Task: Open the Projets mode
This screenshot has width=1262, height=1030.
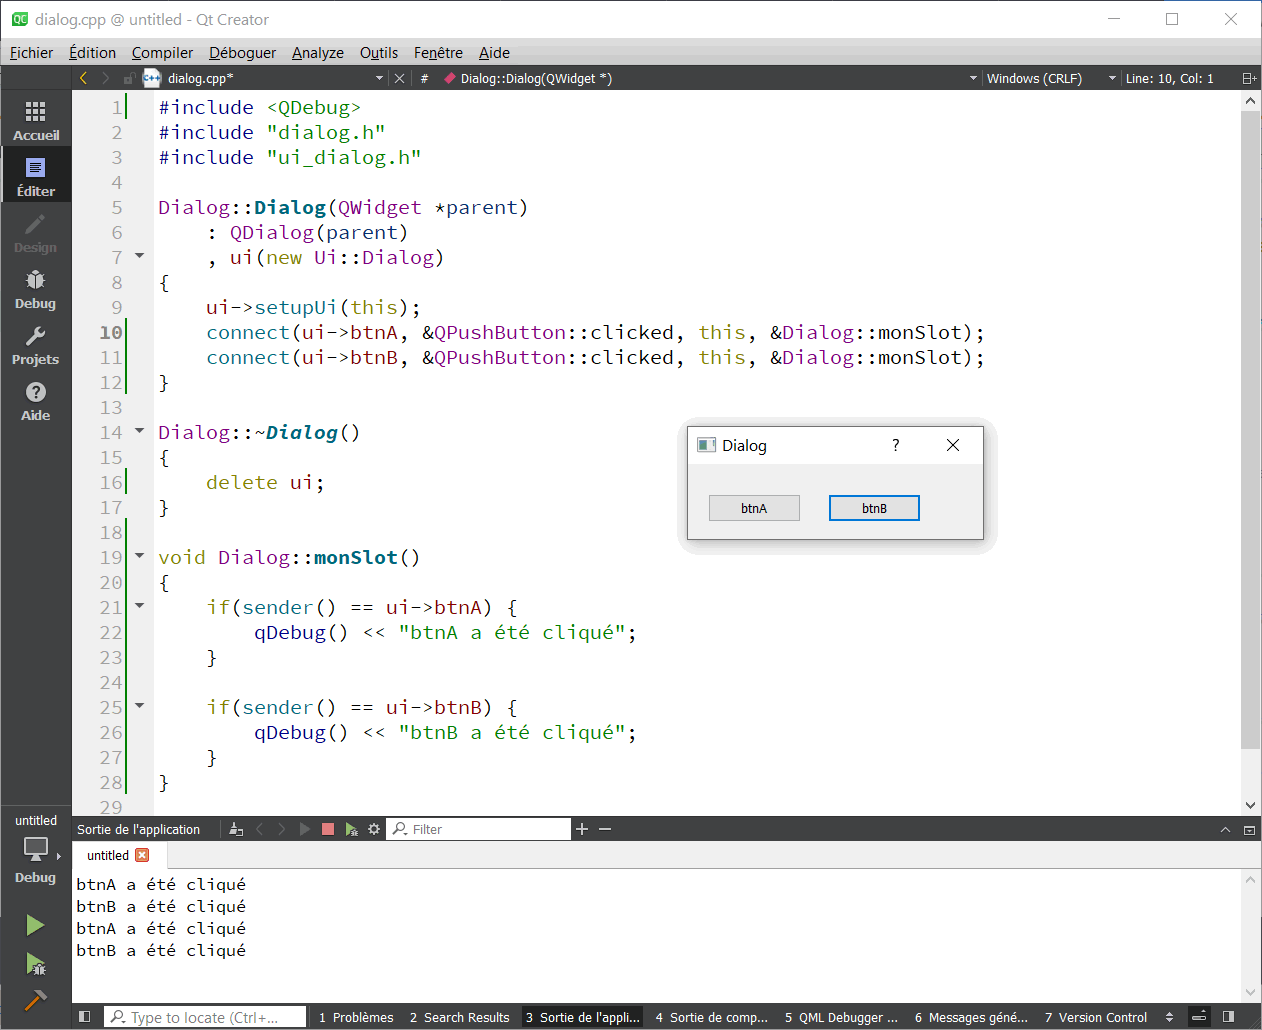Action: (x=36, y=344)
